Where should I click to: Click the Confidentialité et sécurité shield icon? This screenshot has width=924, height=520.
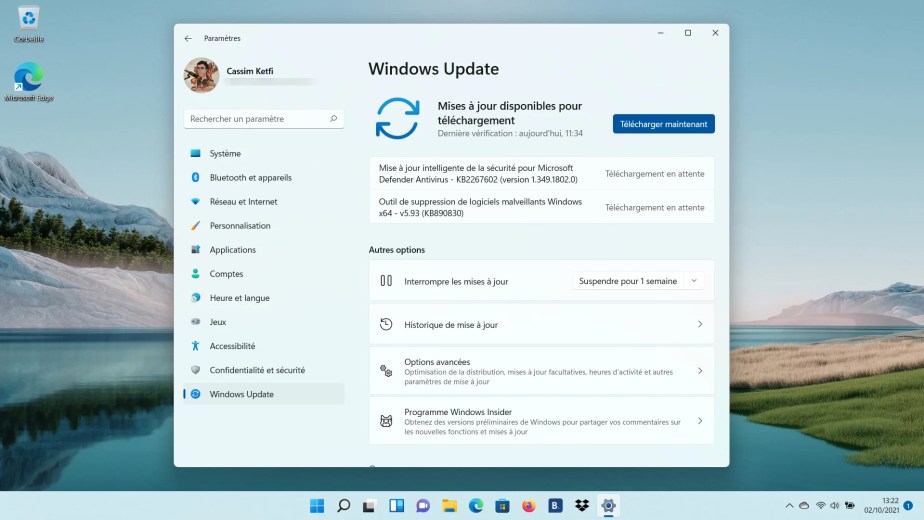coord(196,370)
